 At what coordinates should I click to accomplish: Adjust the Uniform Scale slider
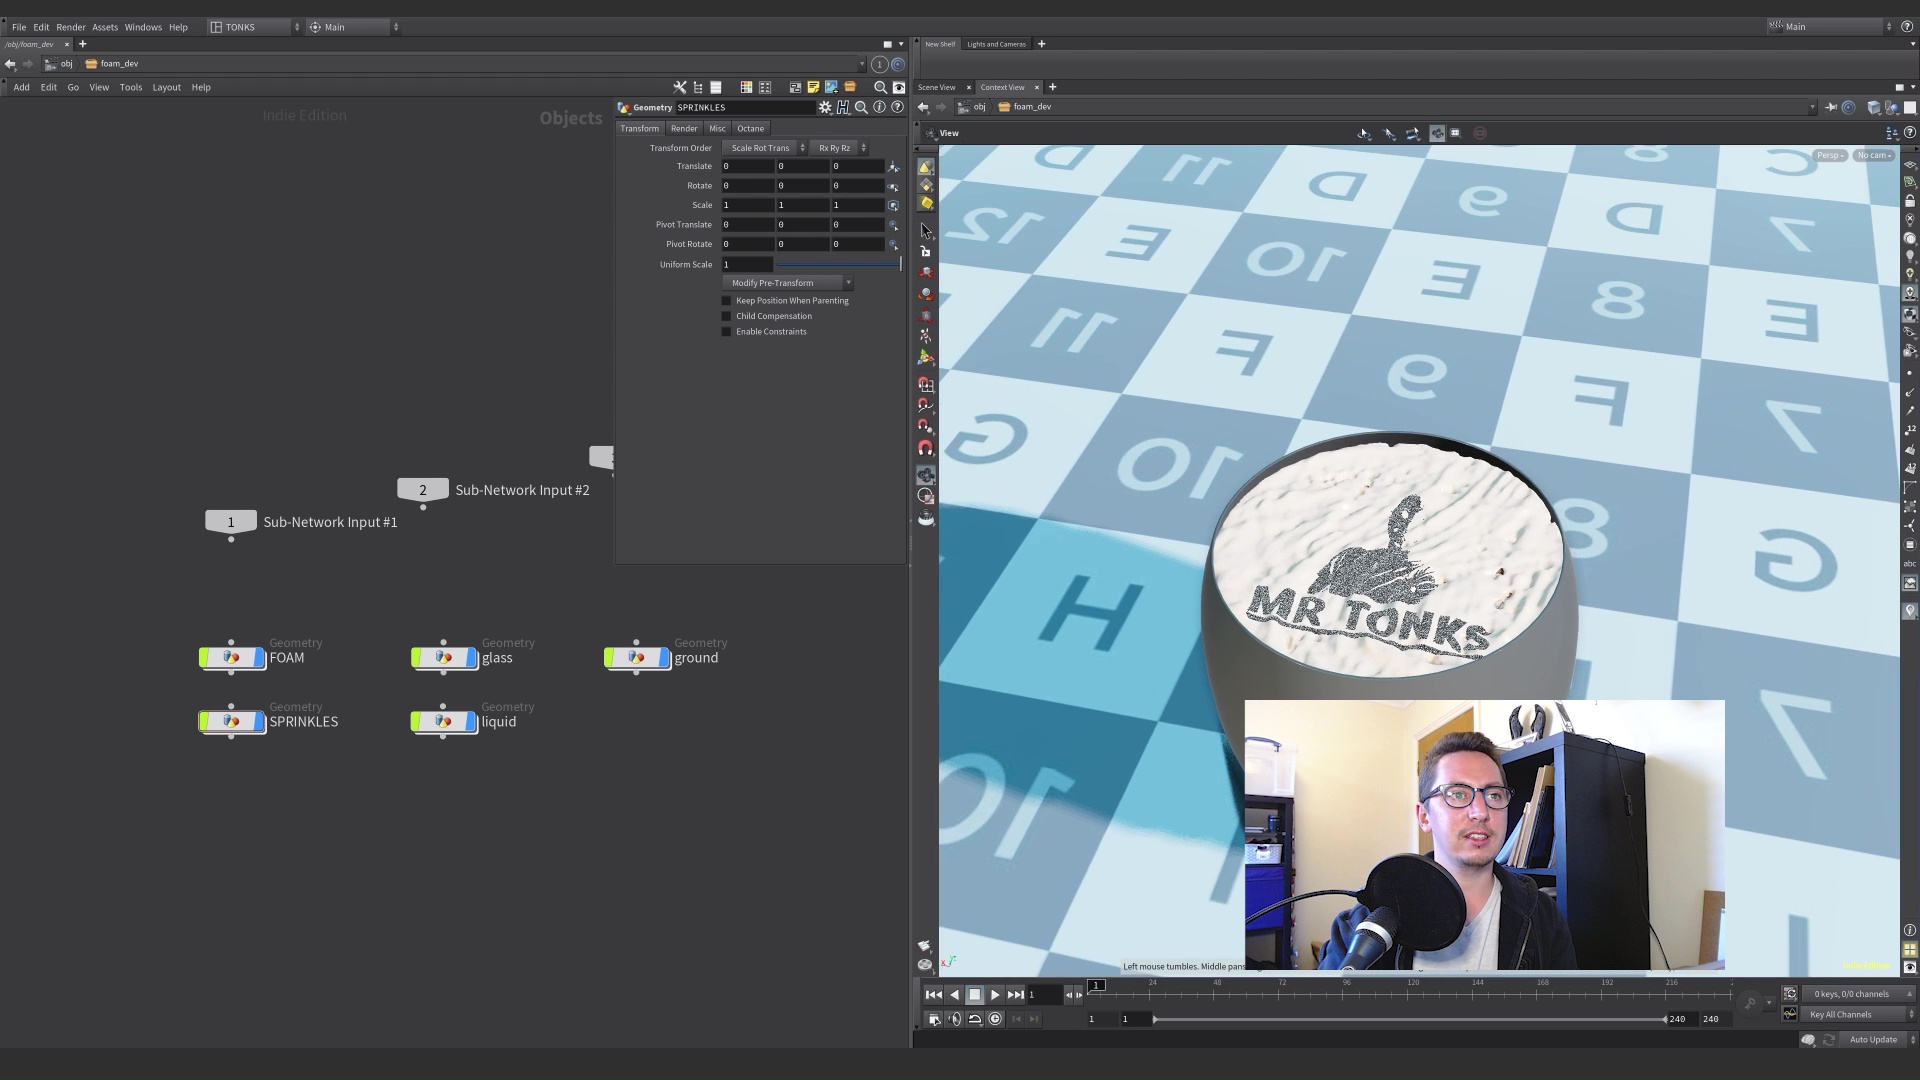tap(839, 265)
